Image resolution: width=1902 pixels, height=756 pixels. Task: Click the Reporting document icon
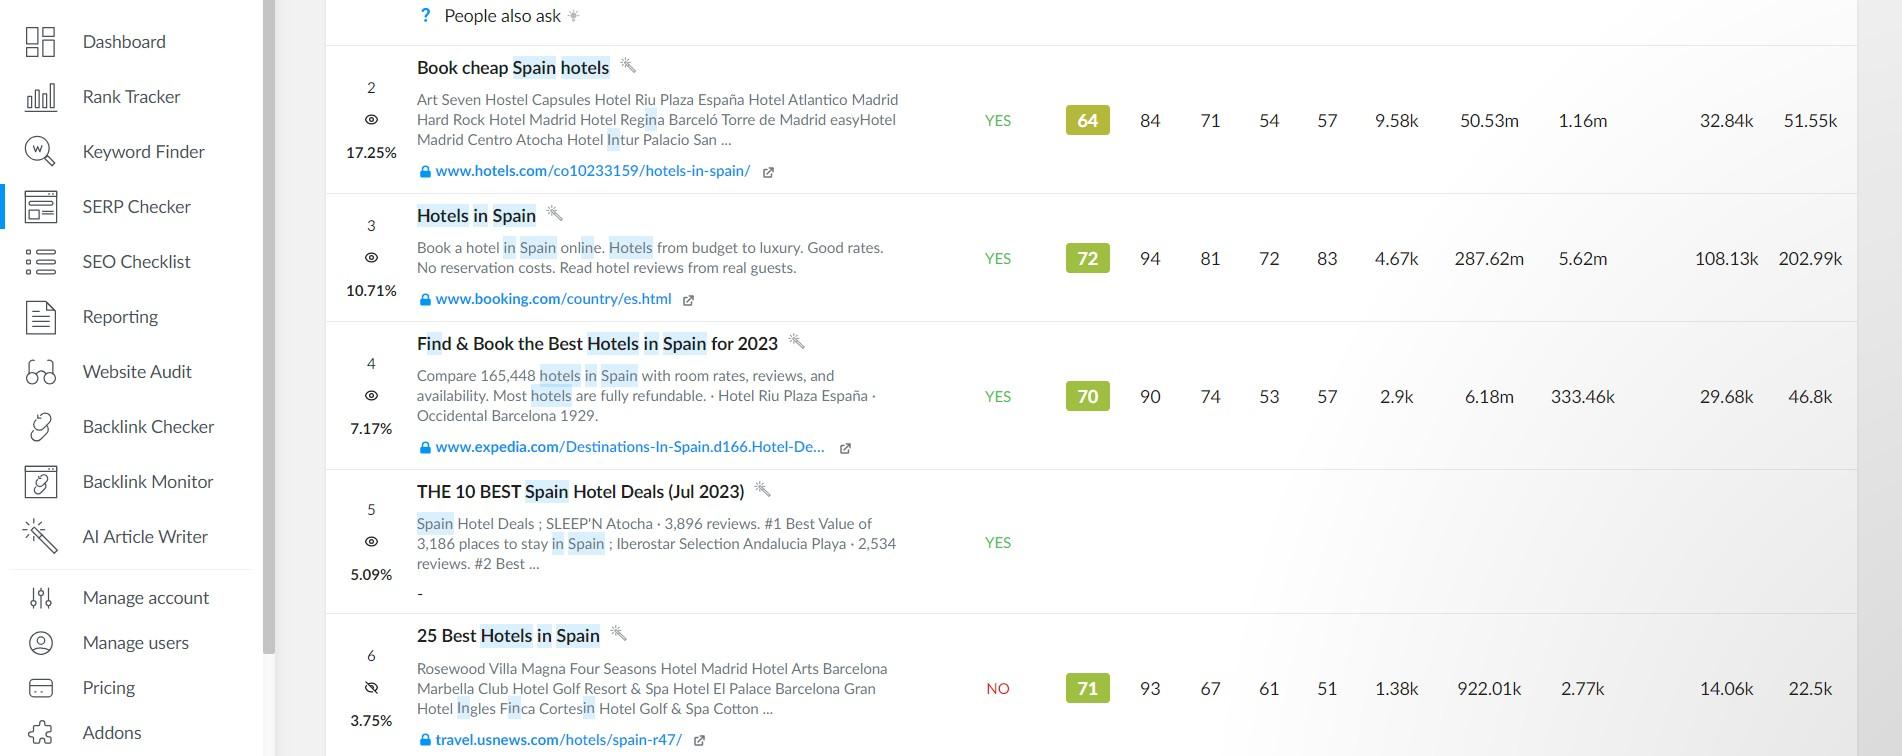click(x=40, y=317)
